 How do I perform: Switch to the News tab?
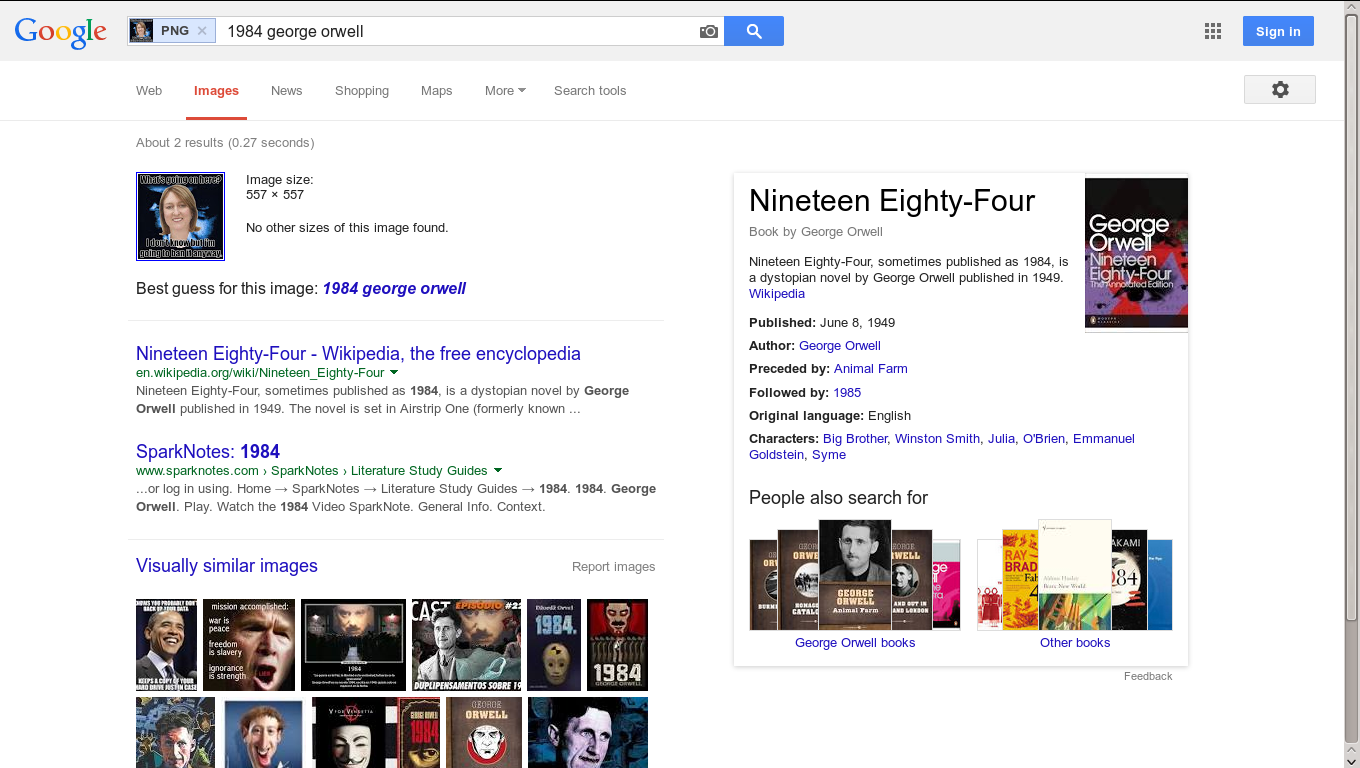click(286, 90)
